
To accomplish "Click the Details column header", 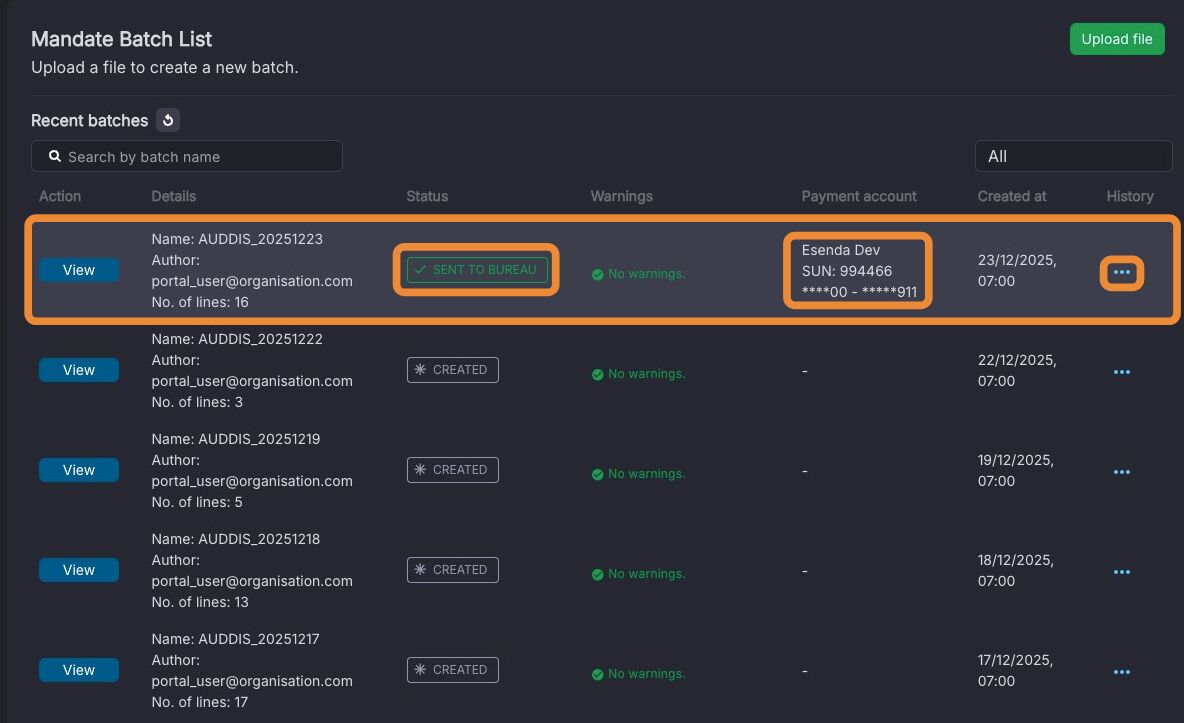I will tap(174, 196).
